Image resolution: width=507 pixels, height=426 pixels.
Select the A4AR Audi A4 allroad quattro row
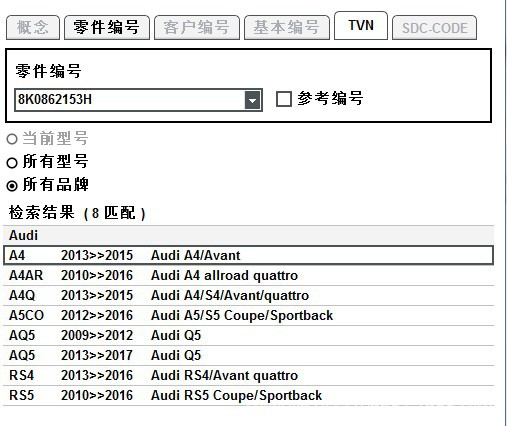[248, 275]
